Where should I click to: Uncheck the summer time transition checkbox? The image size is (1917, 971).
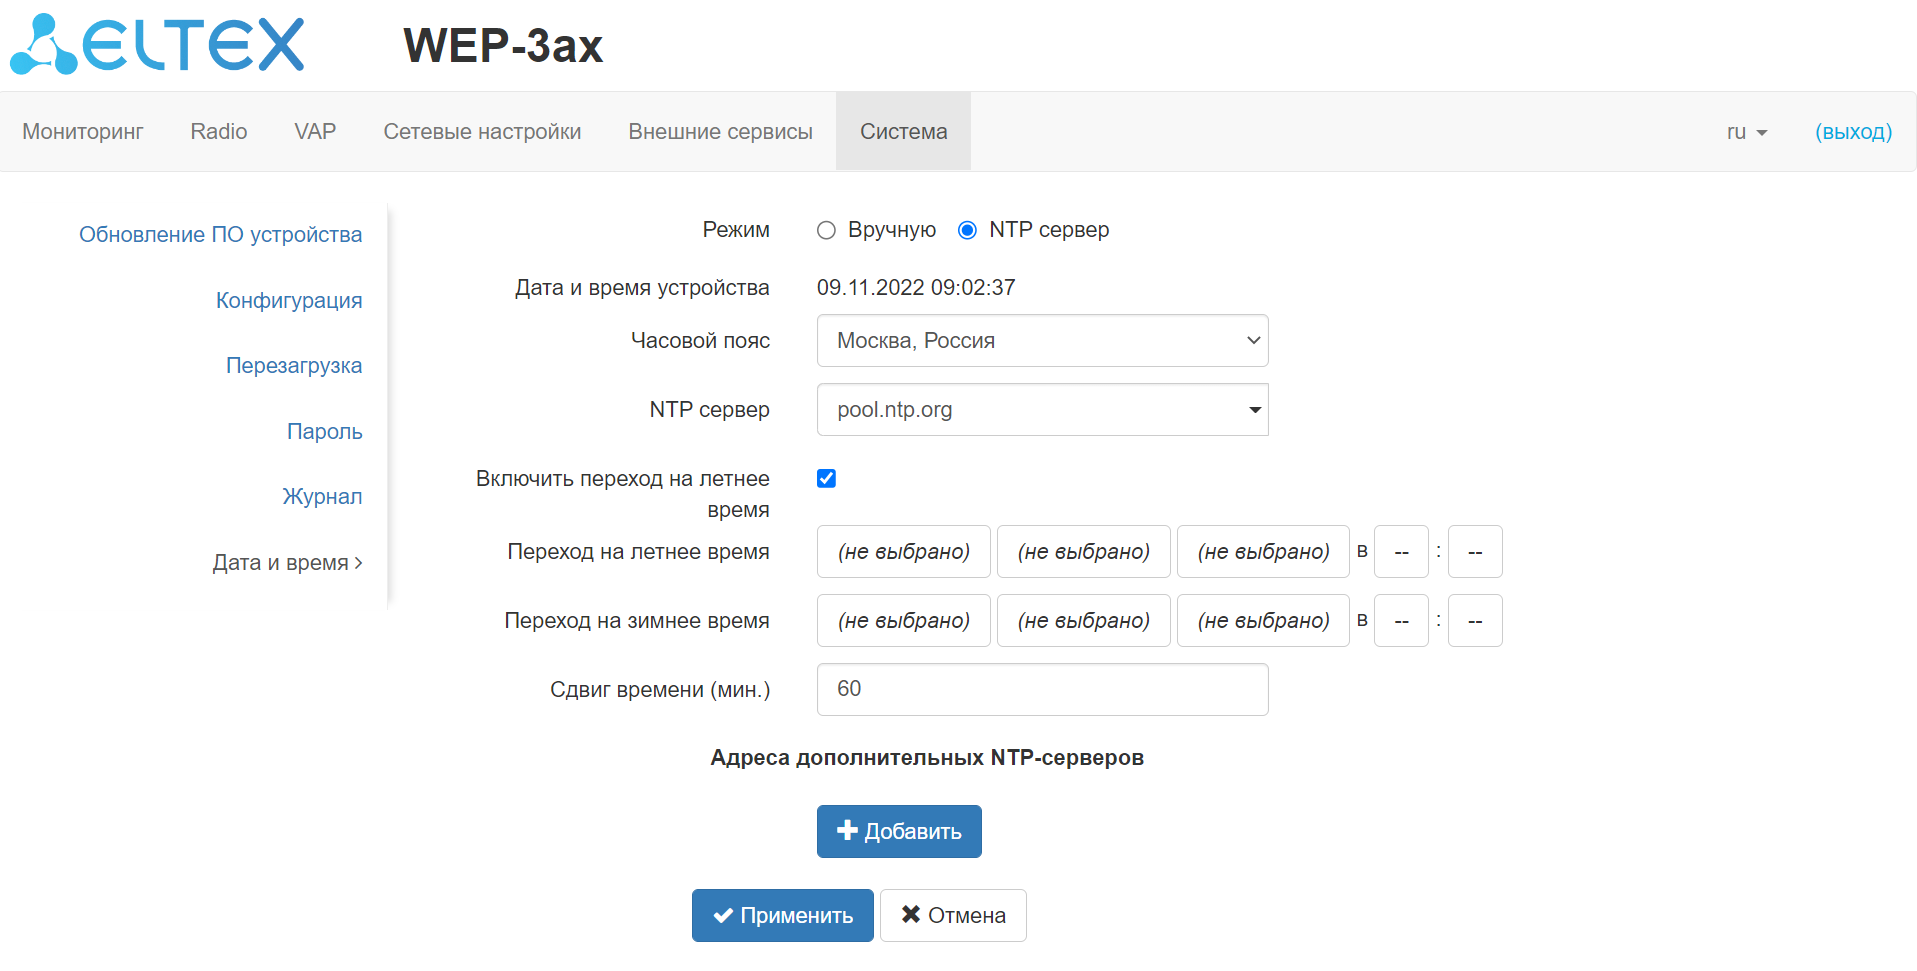click(826, 479)
